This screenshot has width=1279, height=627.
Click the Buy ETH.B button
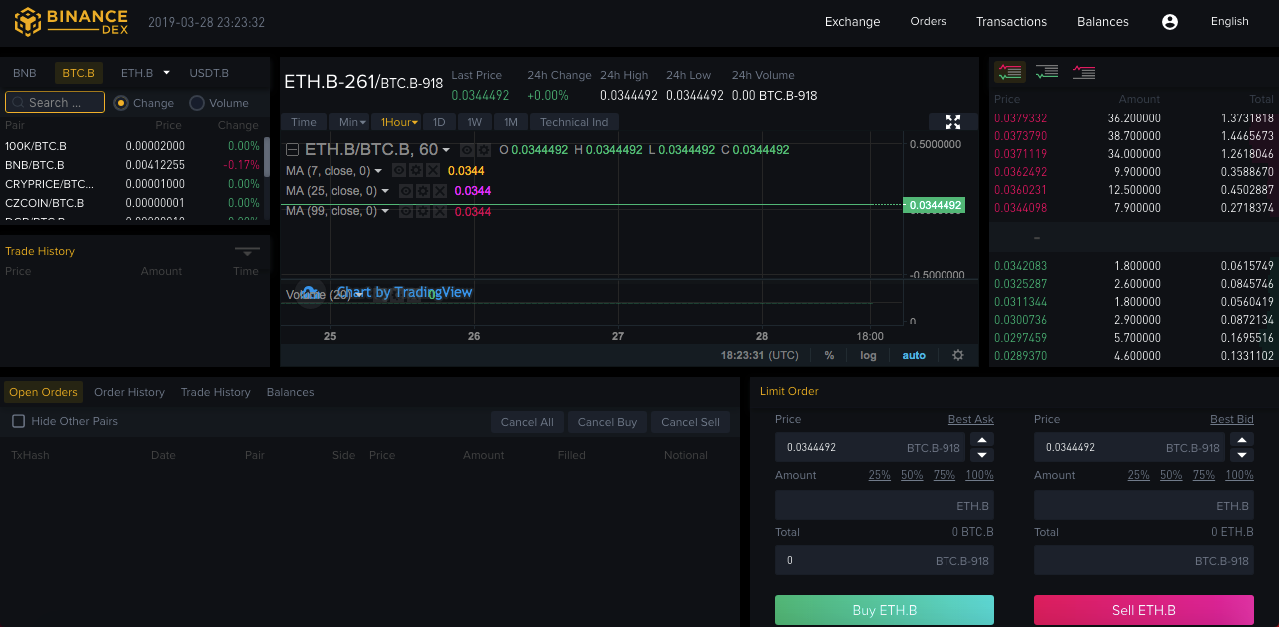[884, 610]
